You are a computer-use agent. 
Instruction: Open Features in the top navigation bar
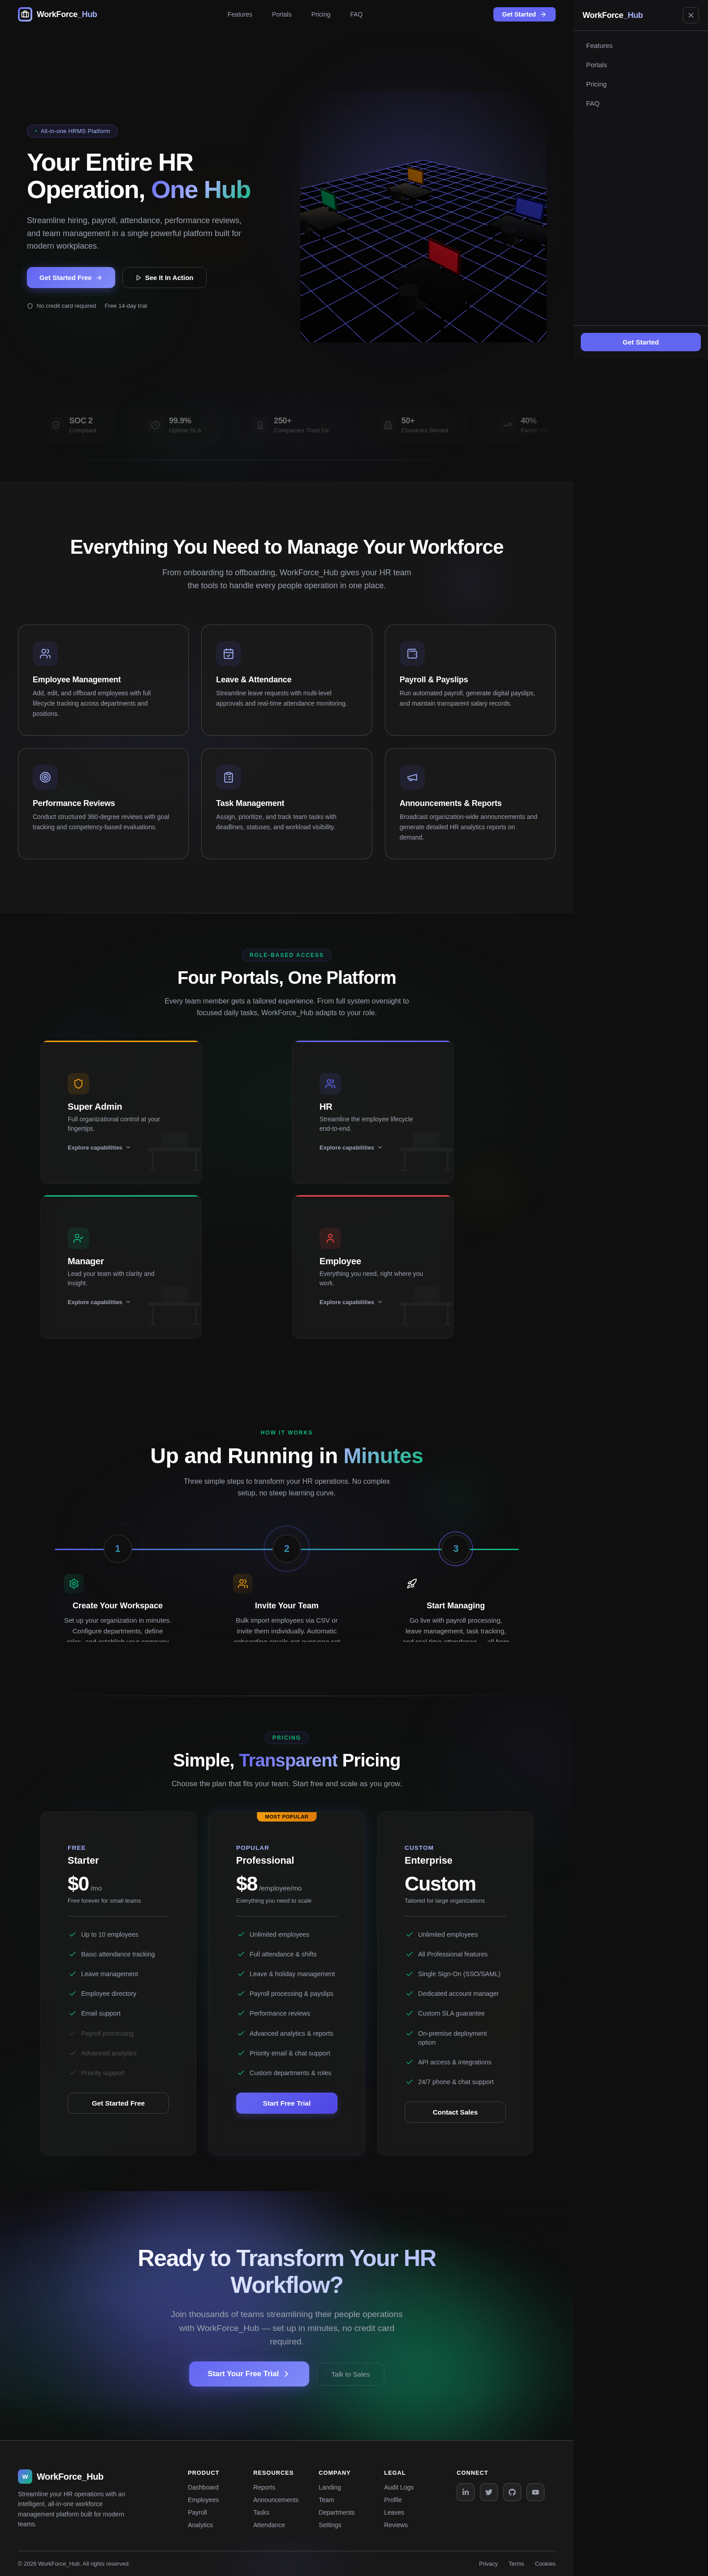coord(240,14)
